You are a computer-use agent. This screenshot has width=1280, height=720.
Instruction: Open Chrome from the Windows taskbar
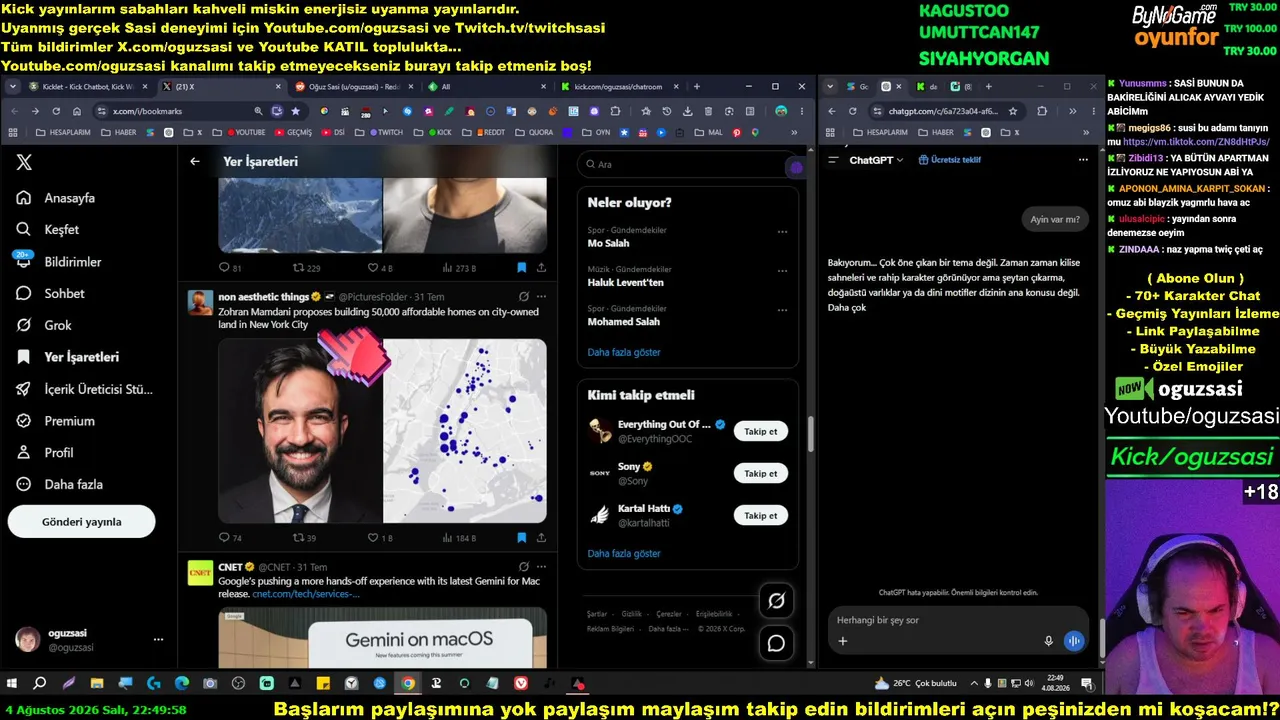[x=408, y=684]
